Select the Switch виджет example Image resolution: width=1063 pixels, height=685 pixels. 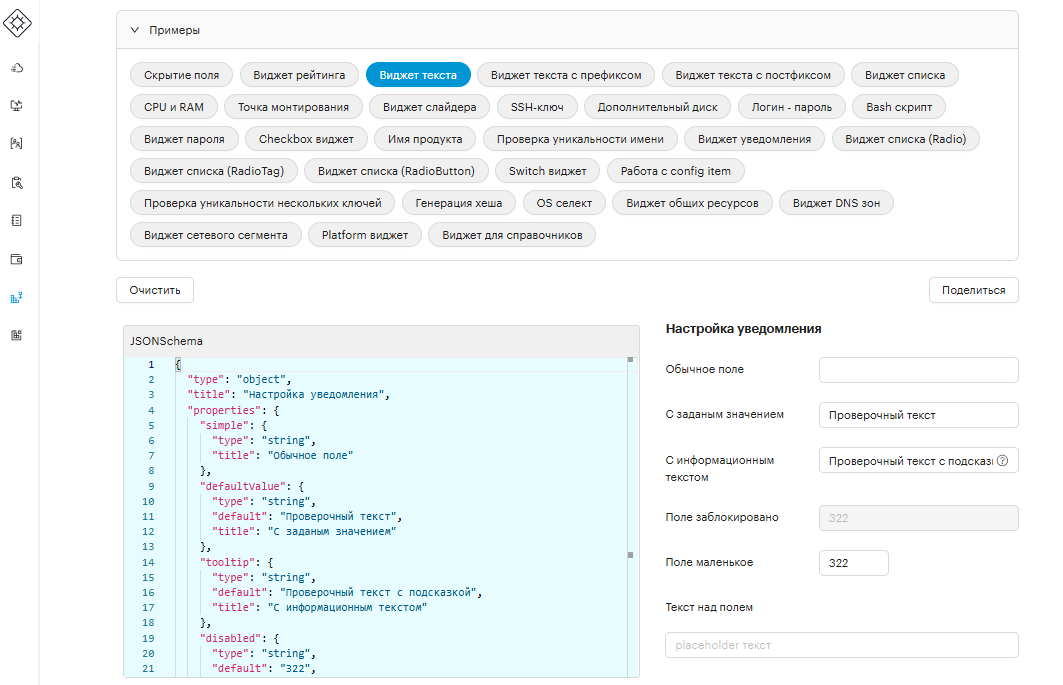click(548, 171)
